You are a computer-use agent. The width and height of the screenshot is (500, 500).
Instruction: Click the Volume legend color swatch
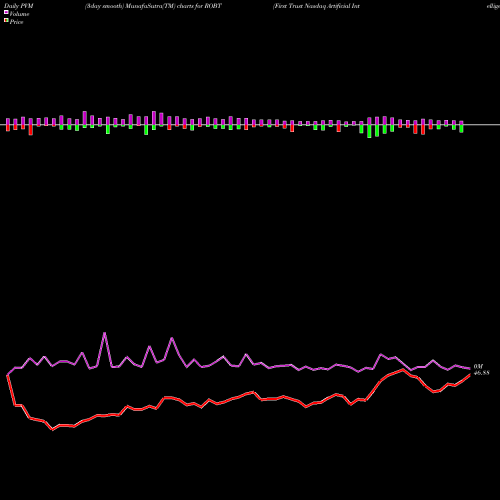[6, 12]
